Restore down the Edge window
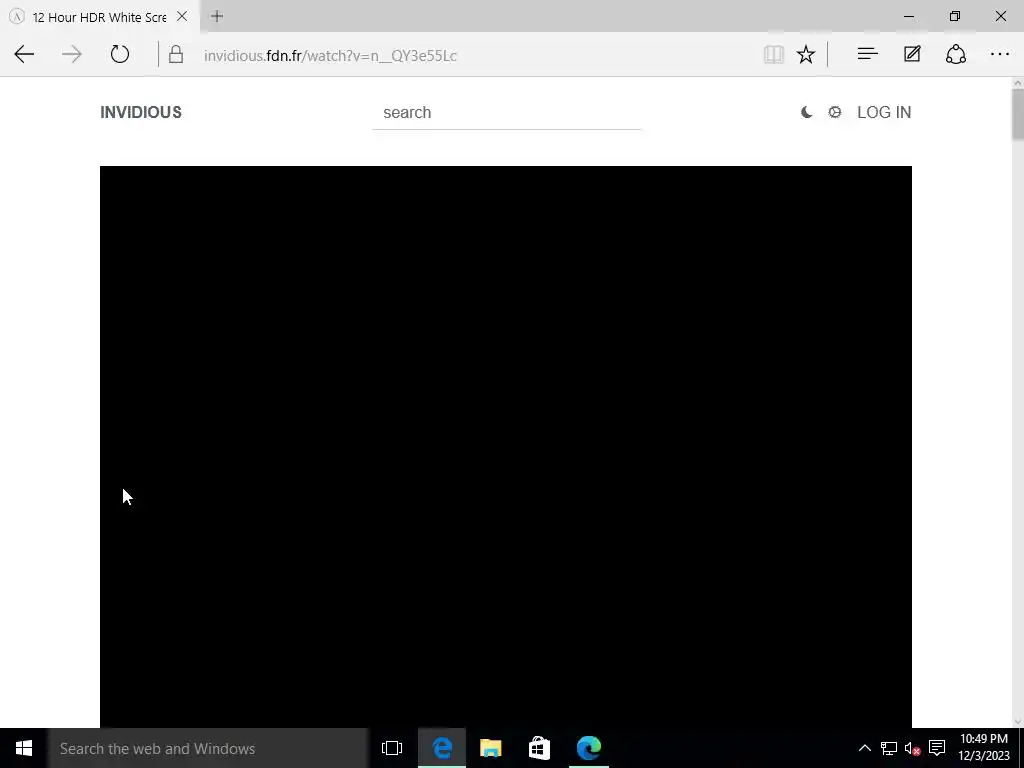This screenshot has height=768, width=1024. (955, 16)
